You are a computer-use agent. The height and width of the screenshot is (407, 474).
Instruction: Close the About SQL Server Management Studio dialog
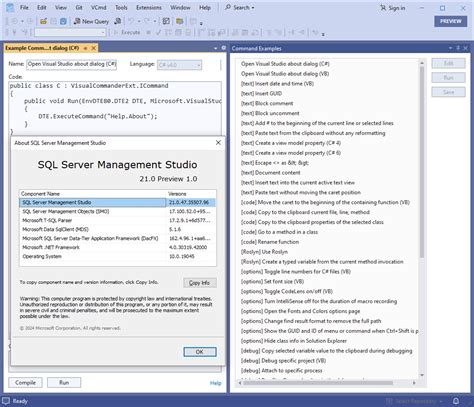218,143
